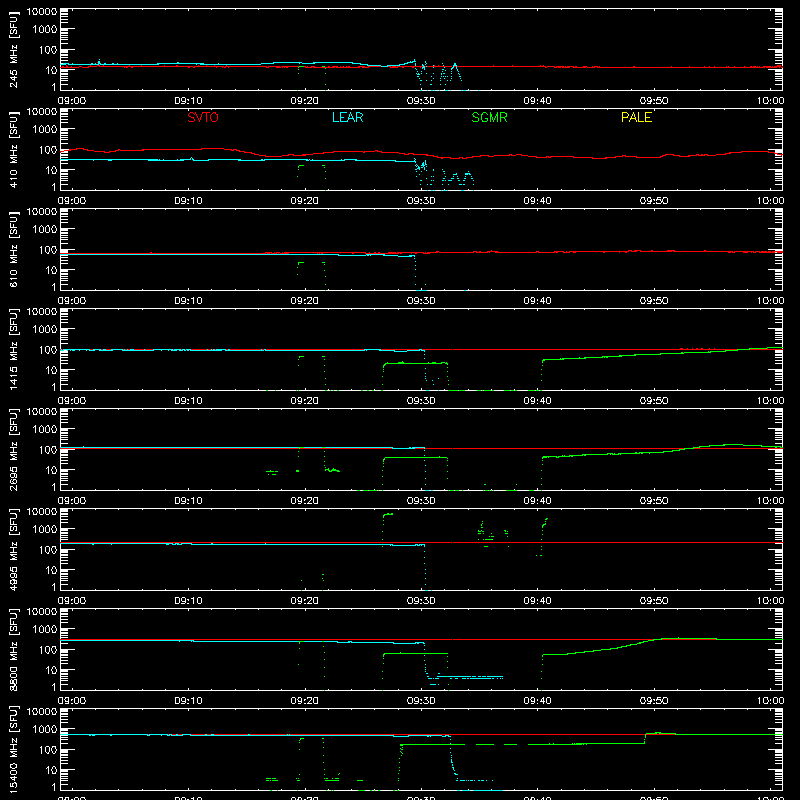Click the green SGMR legend label

(489, 117)
